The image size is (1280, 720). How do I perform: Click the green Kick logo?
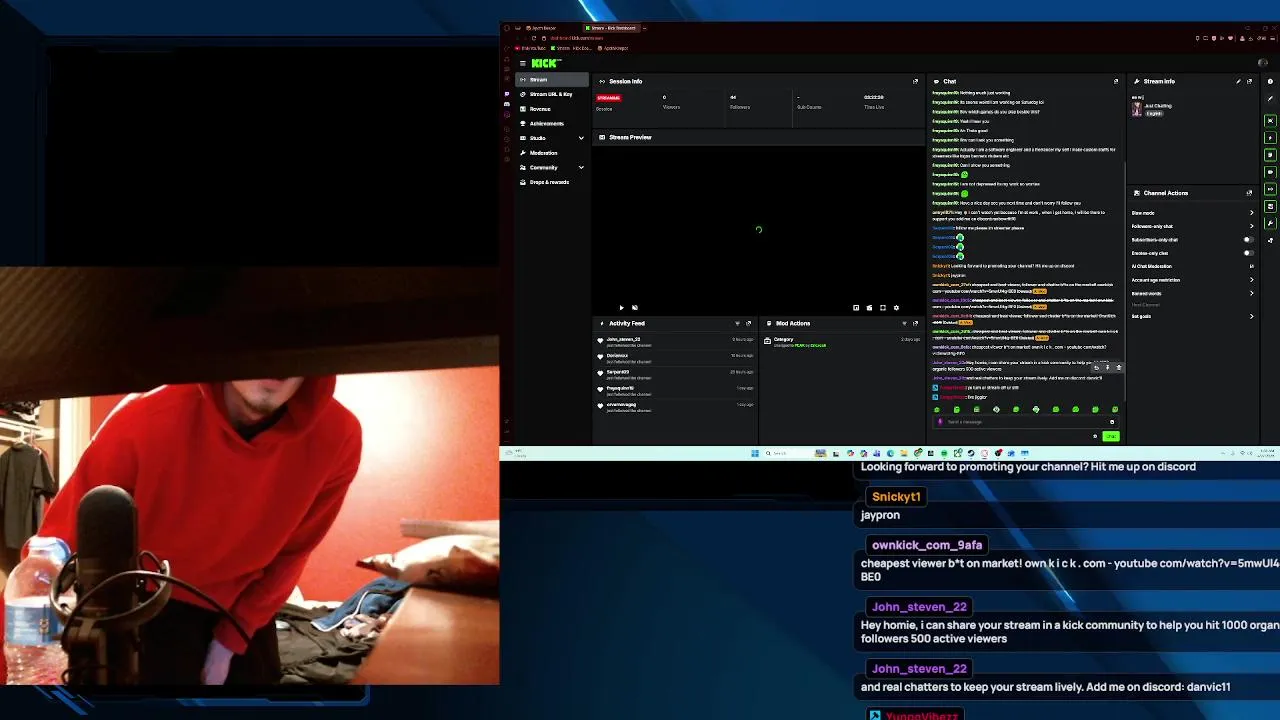pyautogui.click(x=546, y=63)
